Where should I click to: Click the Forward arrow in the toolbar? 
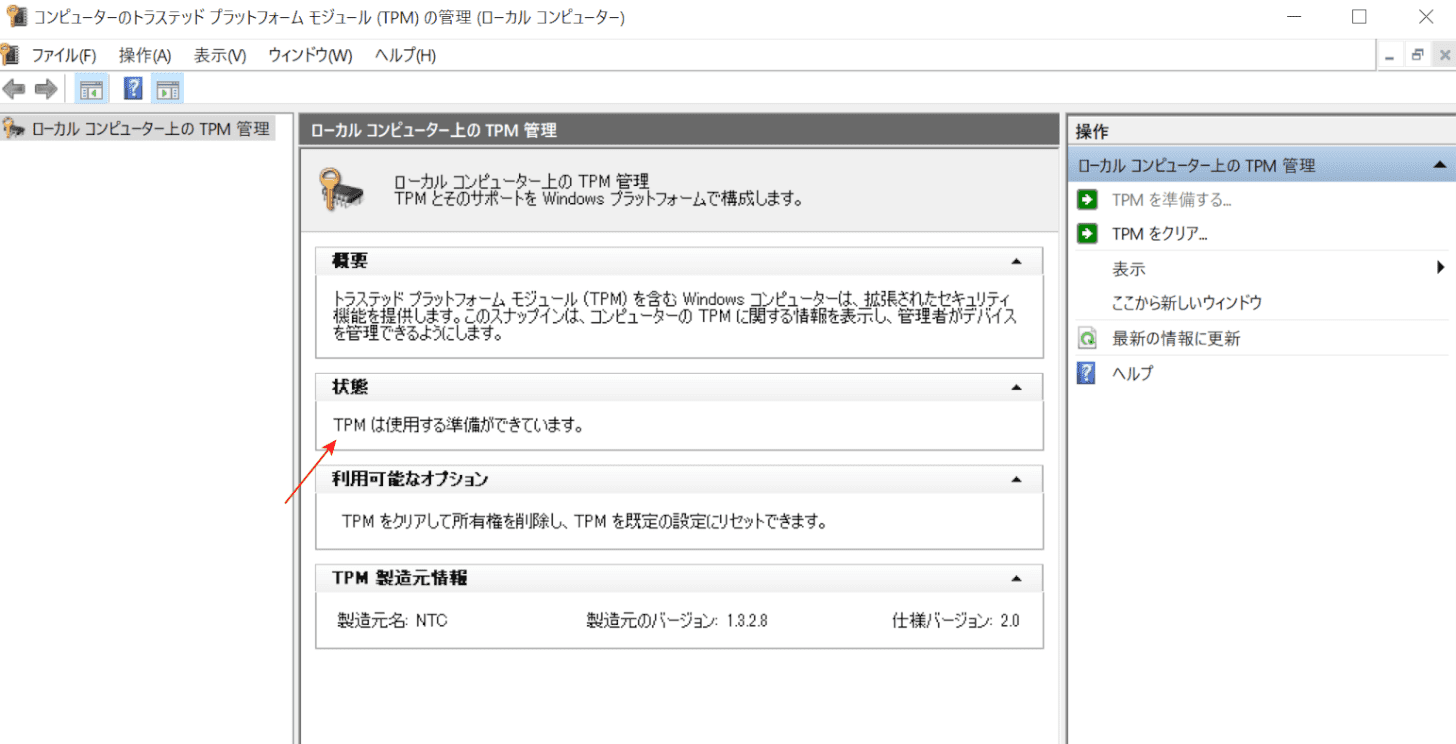[x=46, y=90]
